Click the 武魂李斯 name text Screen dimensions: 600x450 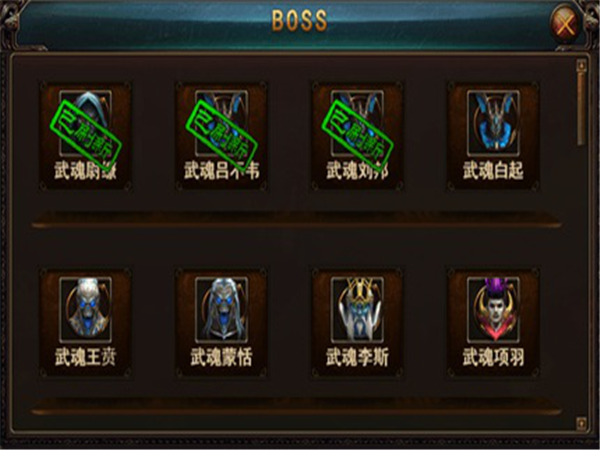pyautogui.click(x=357, y=357)
